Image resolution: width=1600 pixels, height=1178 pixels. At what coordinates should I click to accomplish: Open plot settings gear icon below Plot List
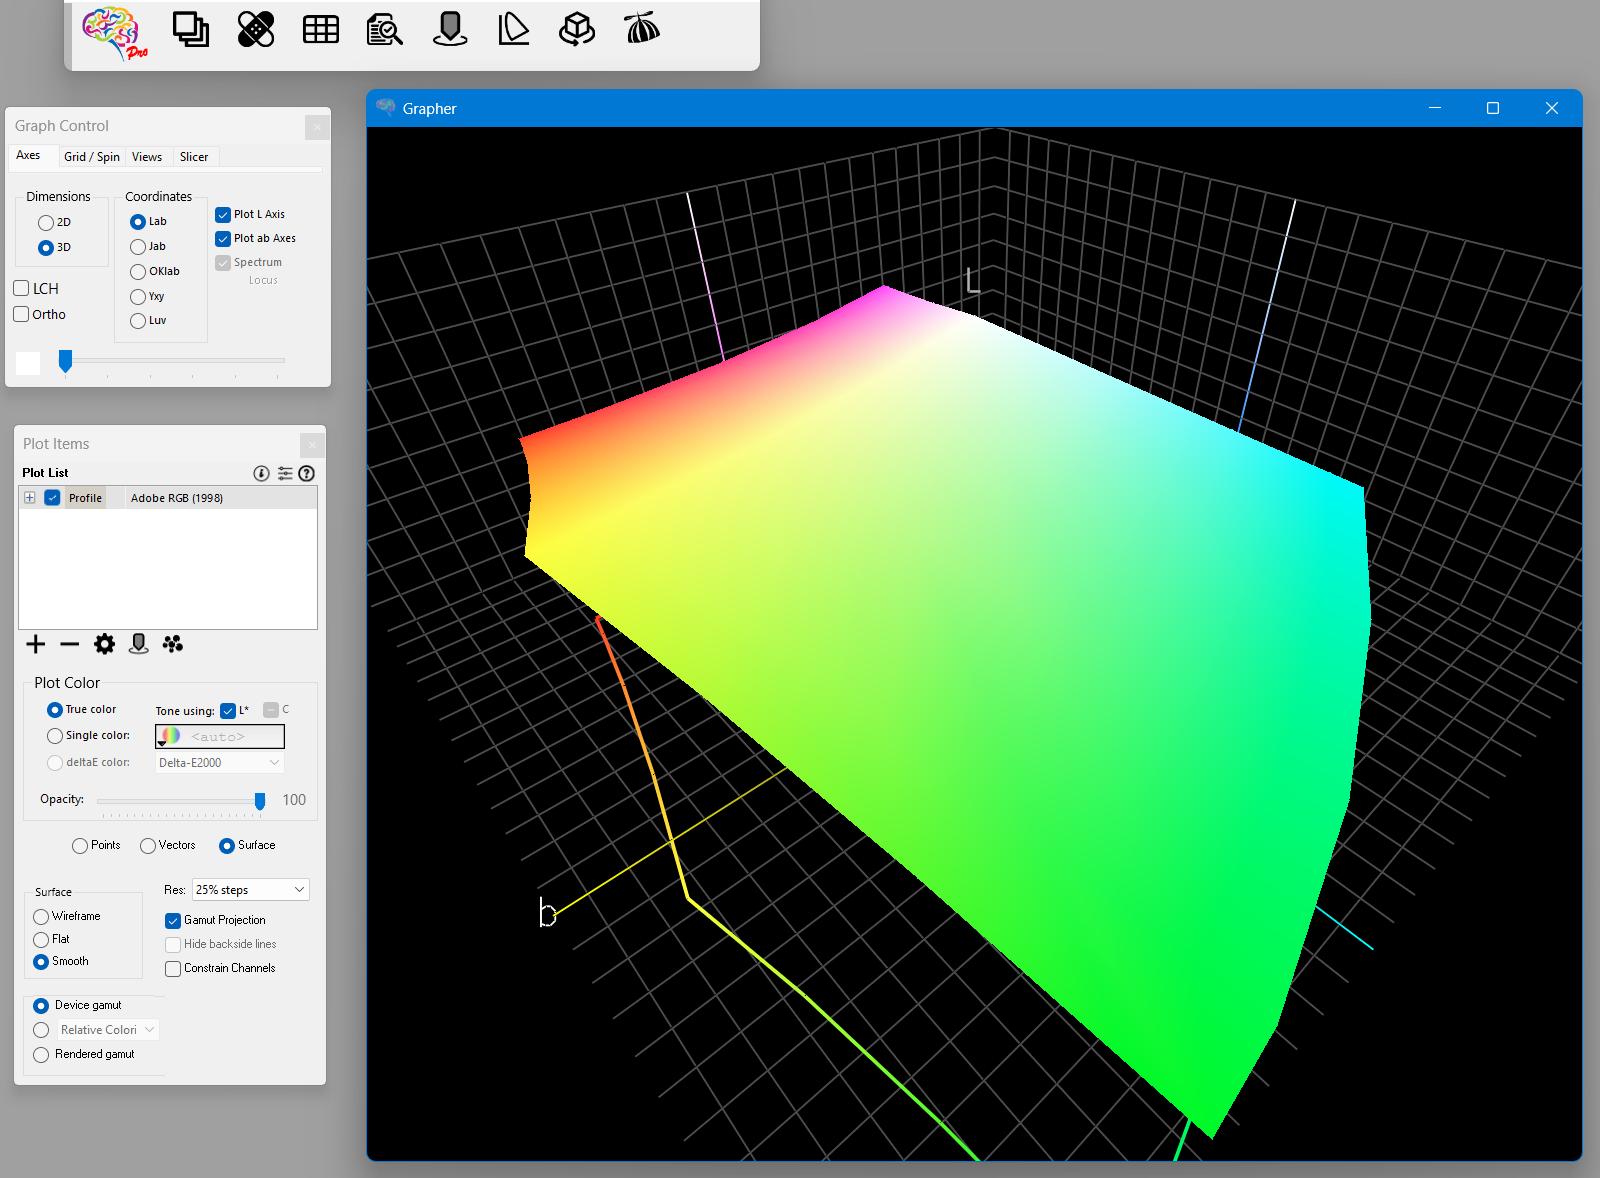pyautogui.click(x=104, y=644)
